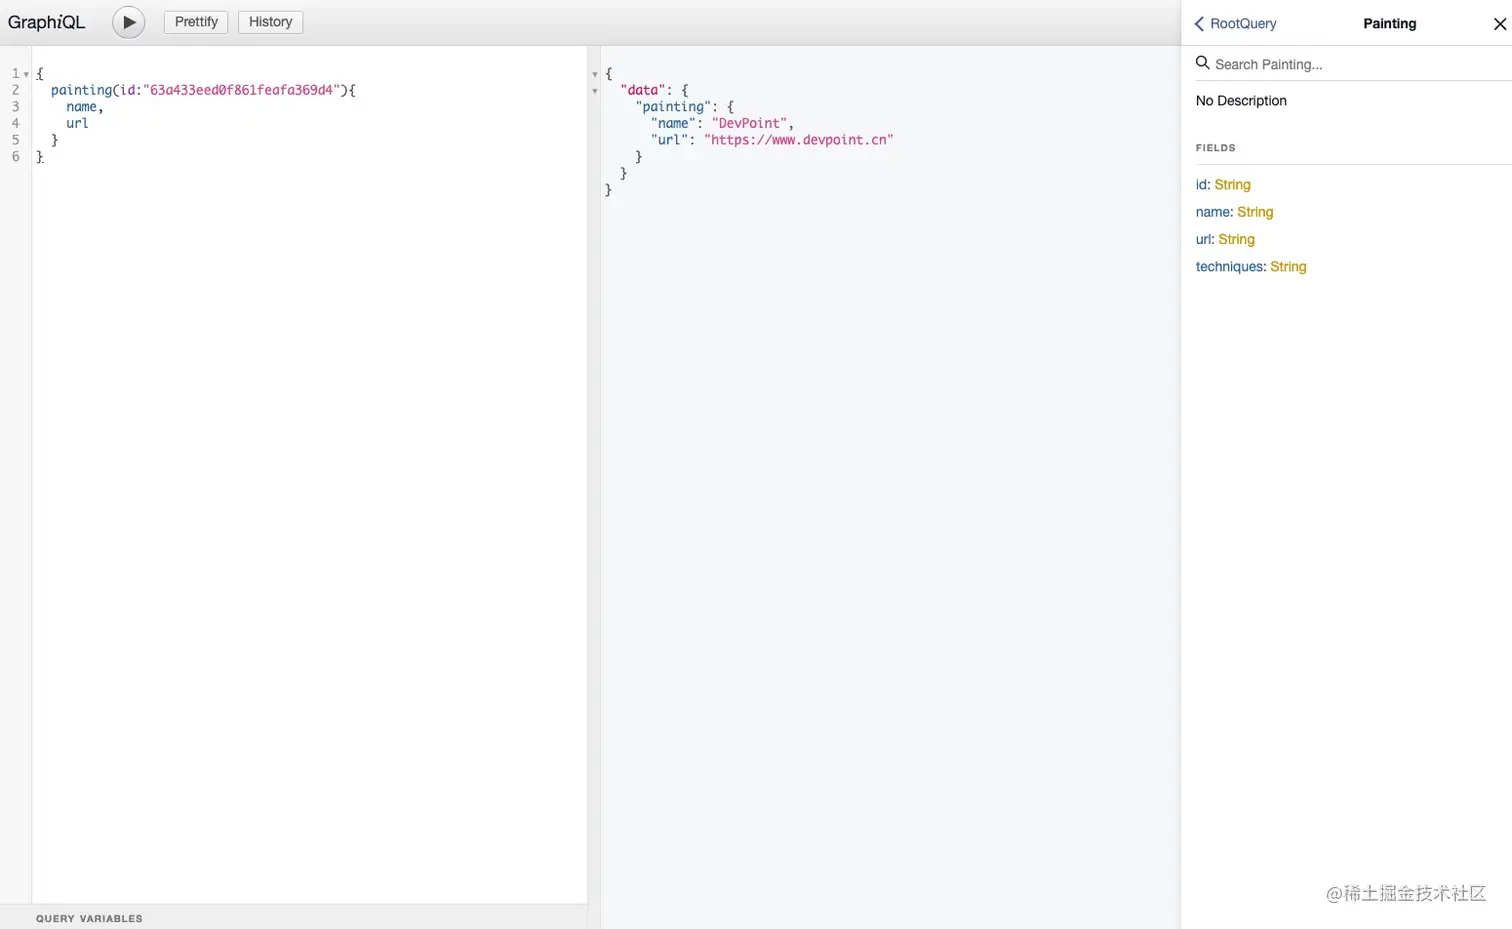Click the search magnifier icon

[1203, 63]
